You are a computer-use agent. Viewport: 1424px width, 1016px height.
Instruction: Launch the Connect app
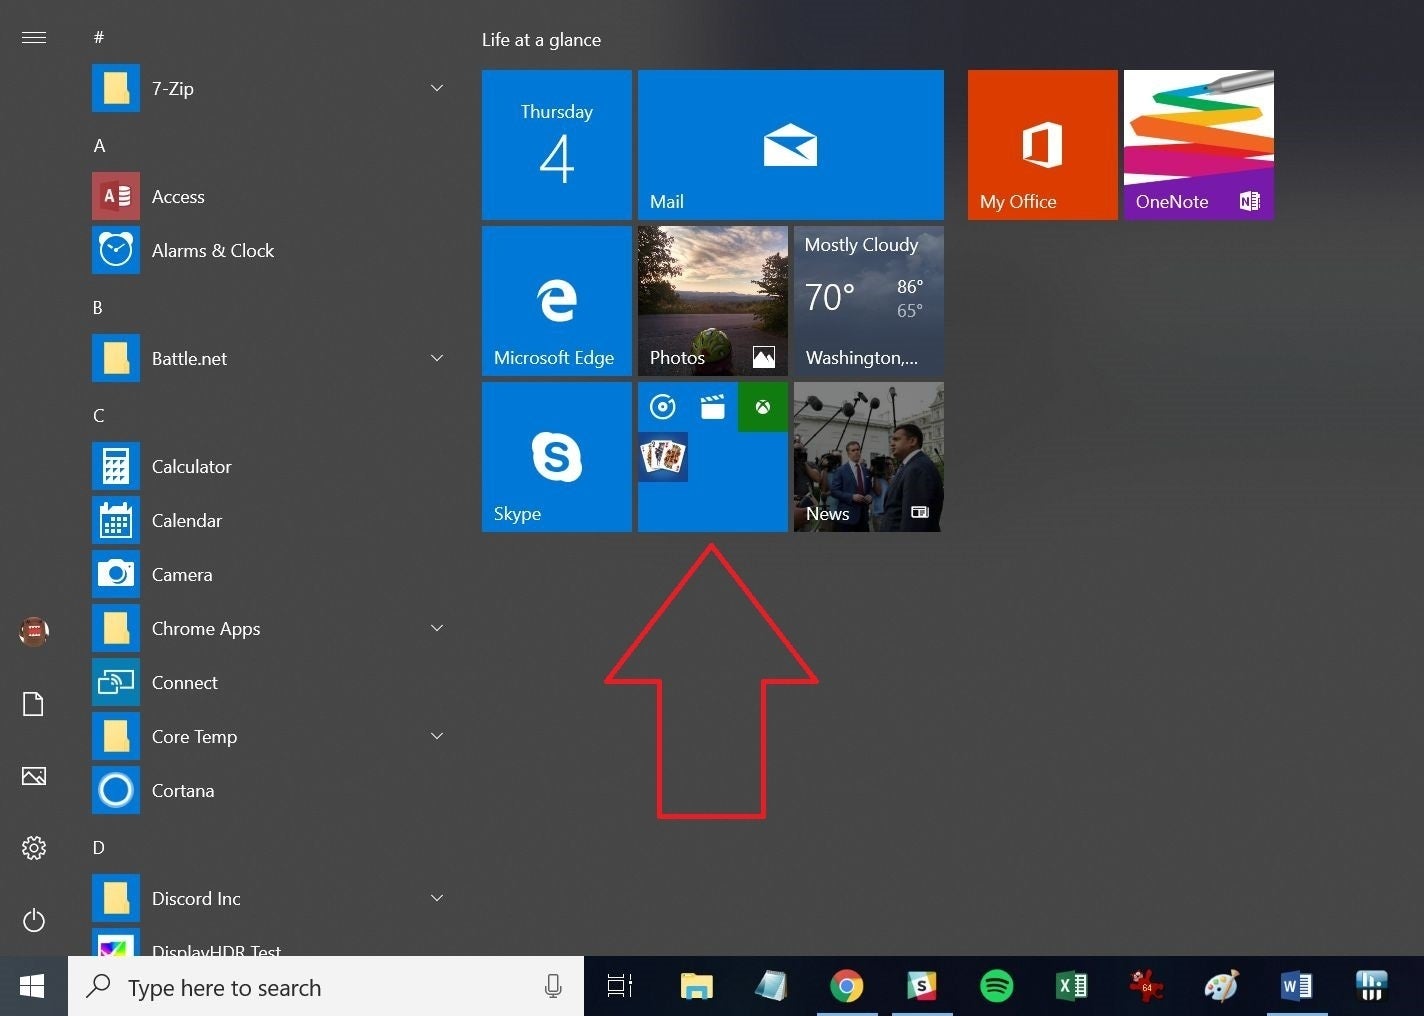270,682
